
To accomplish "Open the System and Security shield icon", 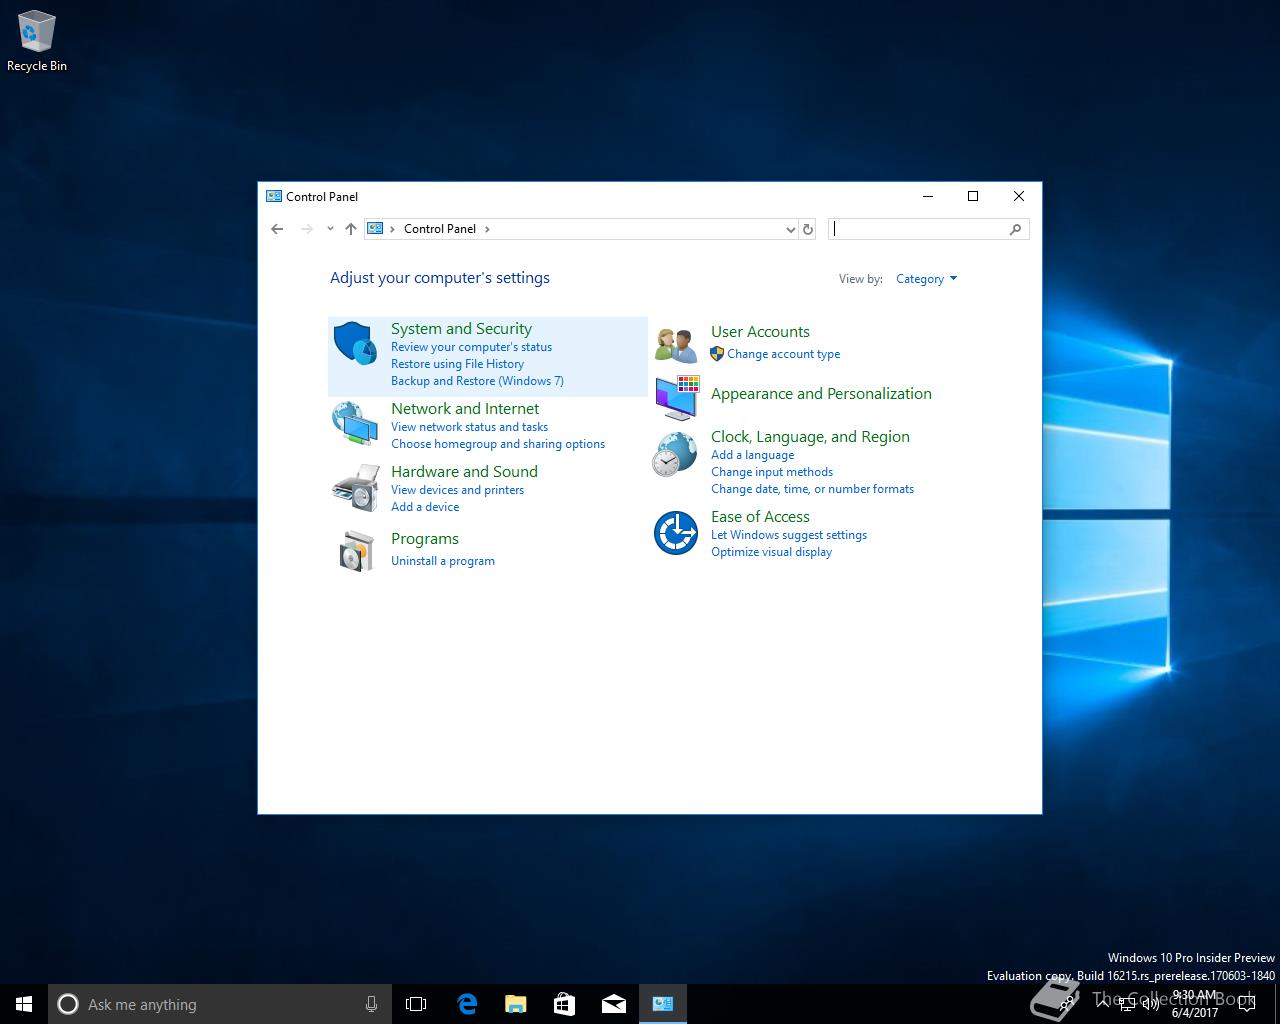I will 355,344.
